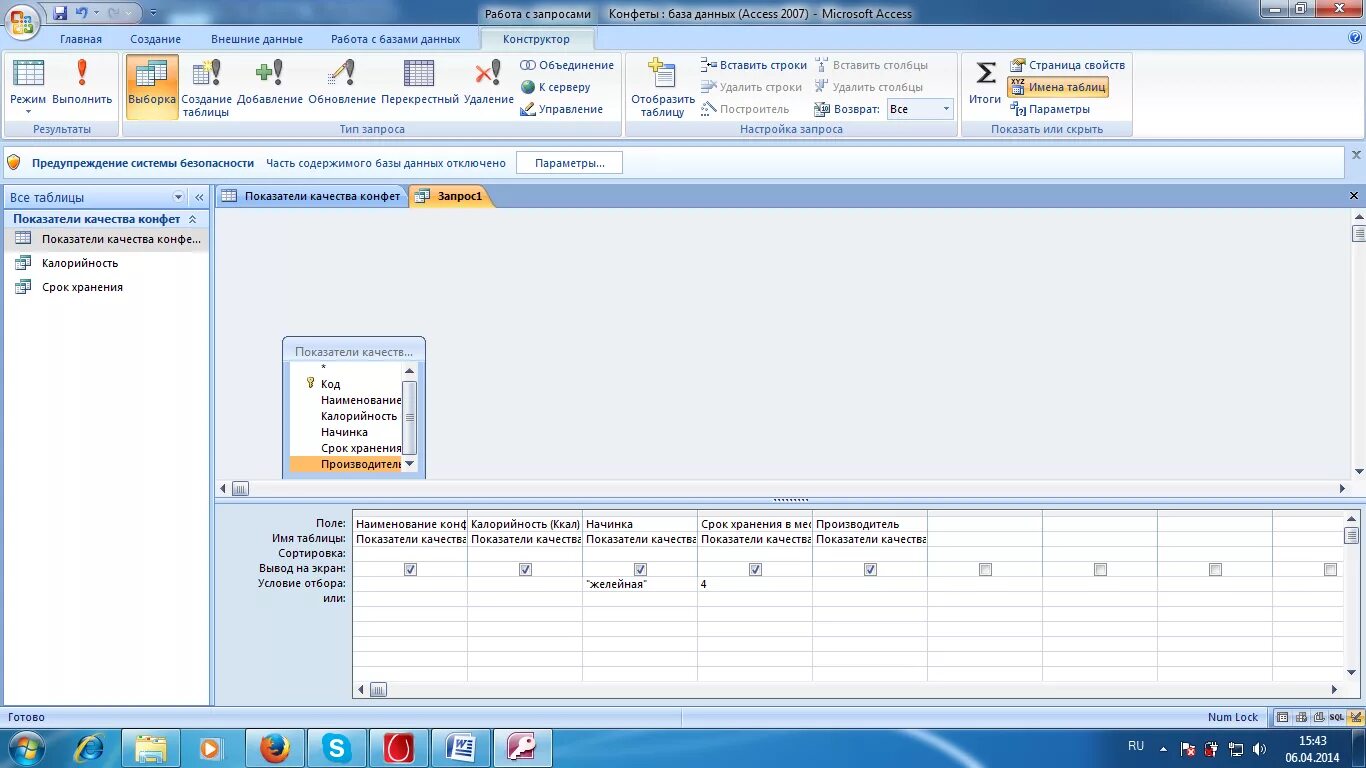Click the Управление option
The width and height of the screenshot is (1366, 768).
coord(561,109)
